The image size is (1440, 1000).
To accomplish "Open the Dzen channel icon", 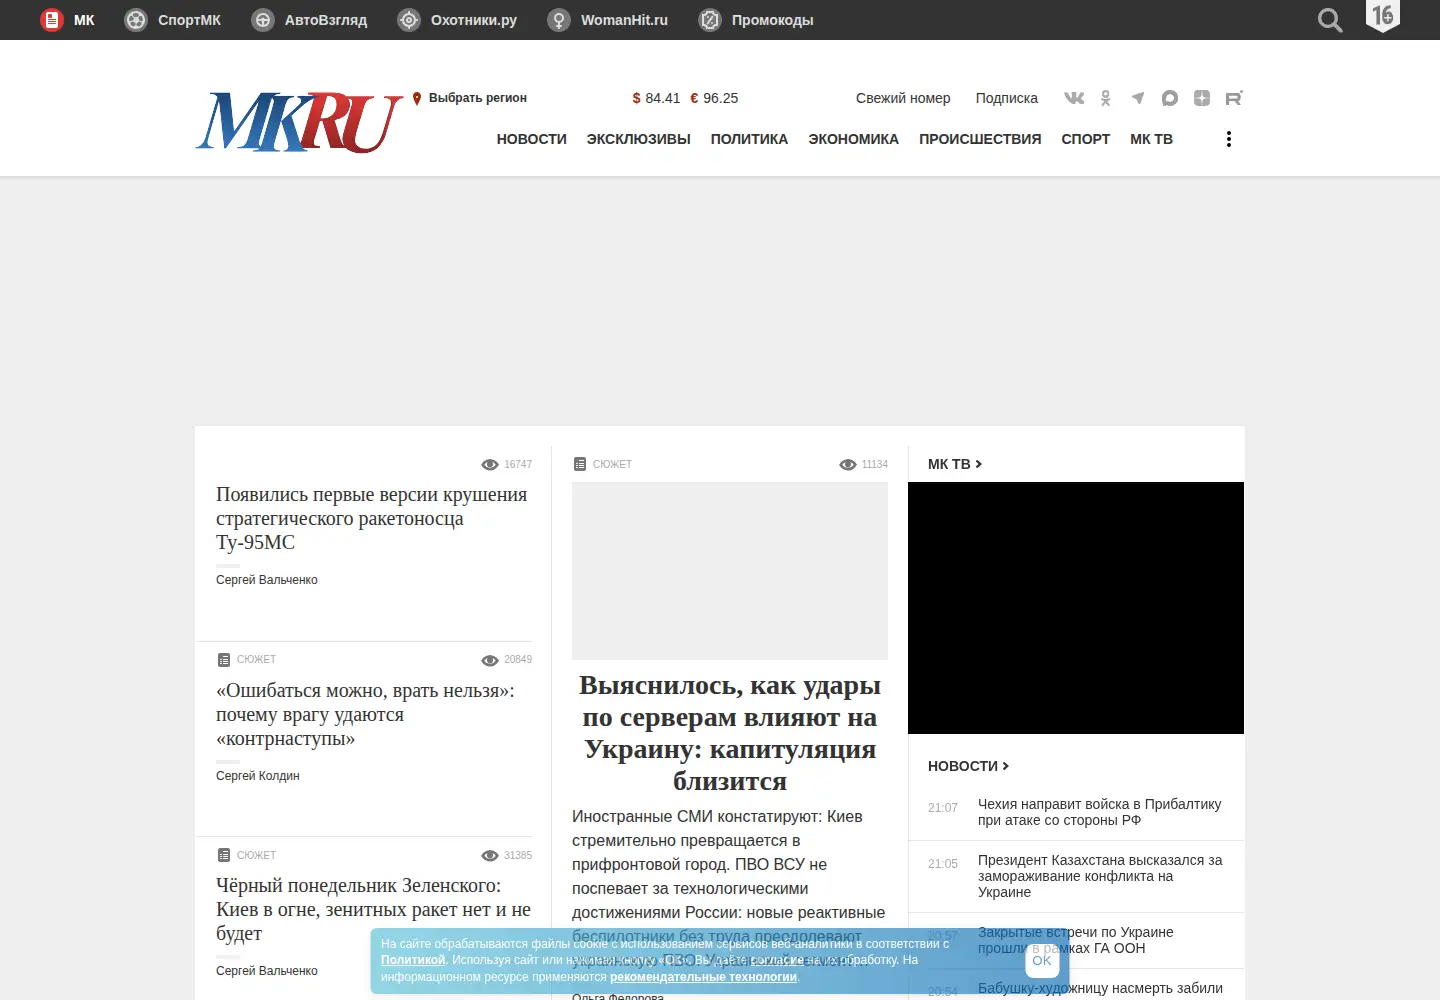I will coord(1202,98).
